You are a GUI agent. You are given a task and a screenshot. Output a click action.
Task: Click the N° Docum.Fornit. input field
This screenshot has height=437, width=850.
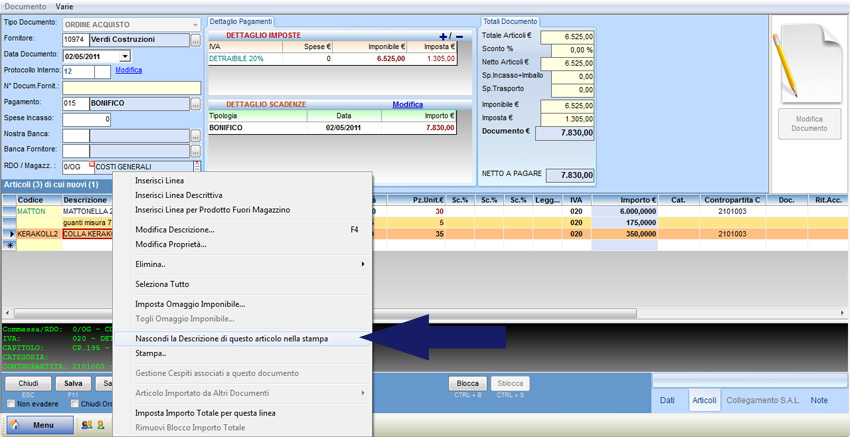[131, 87]
